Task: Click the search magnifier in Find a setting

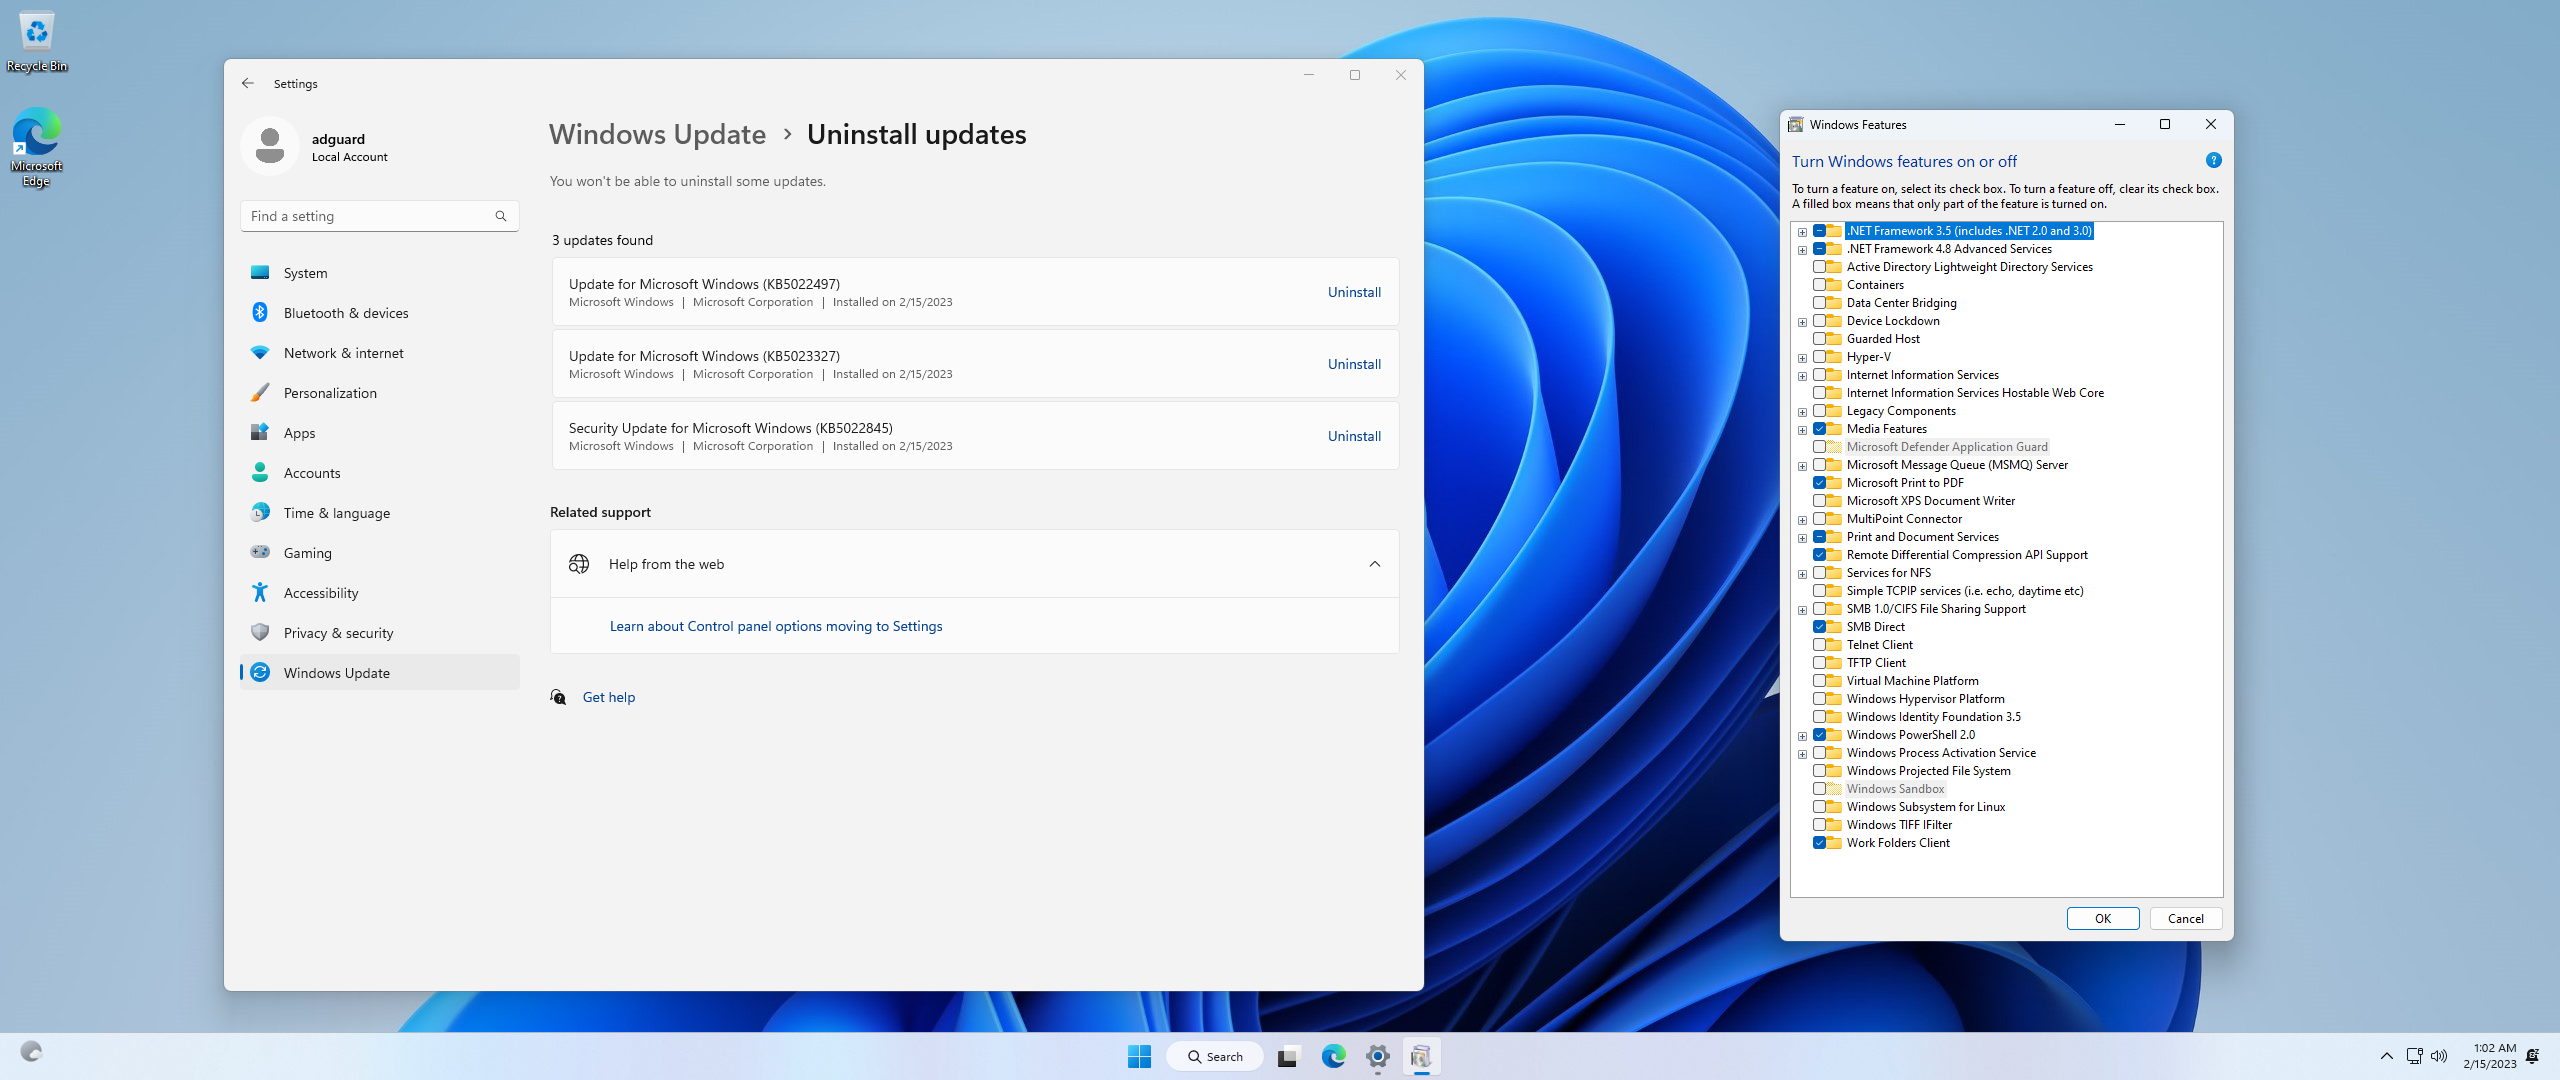Action: coord(501,216)
